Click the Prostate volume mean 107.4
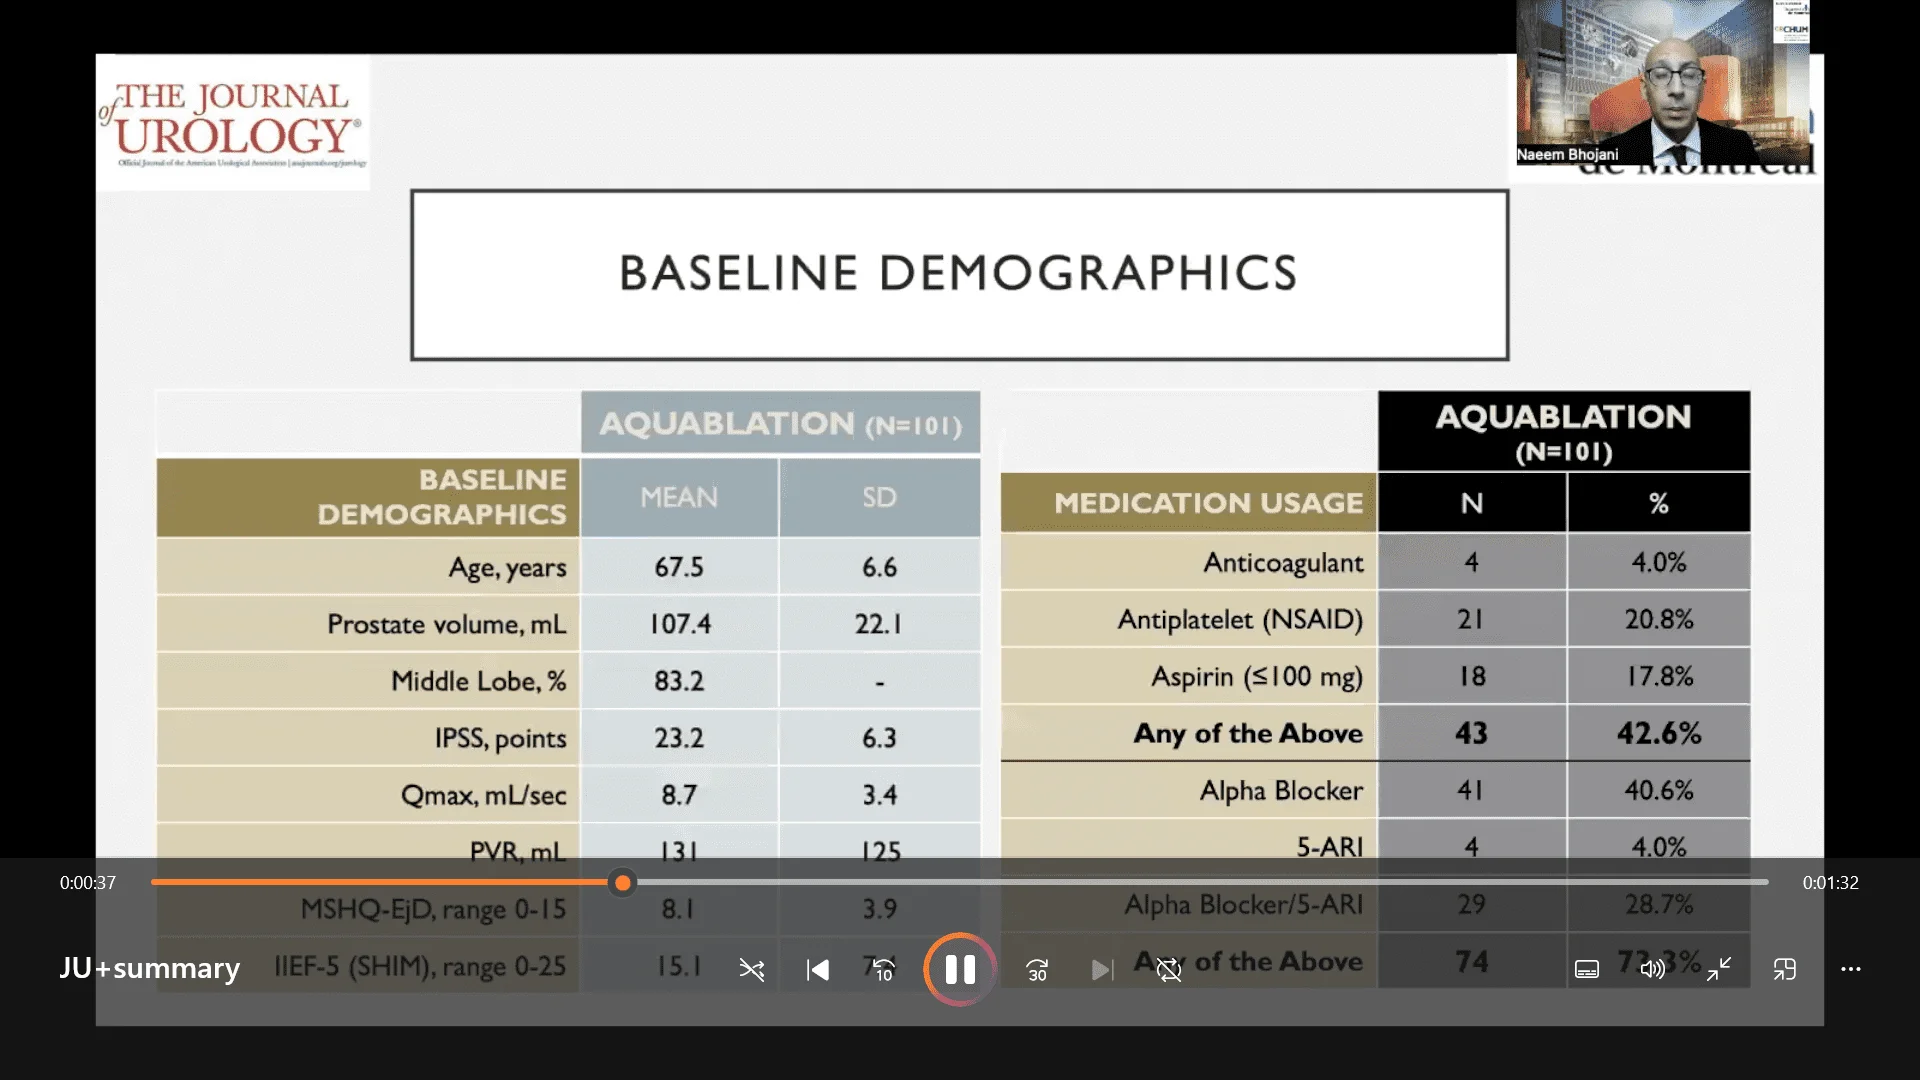This screenshot has height=1080, width=1920. [680, 624]
